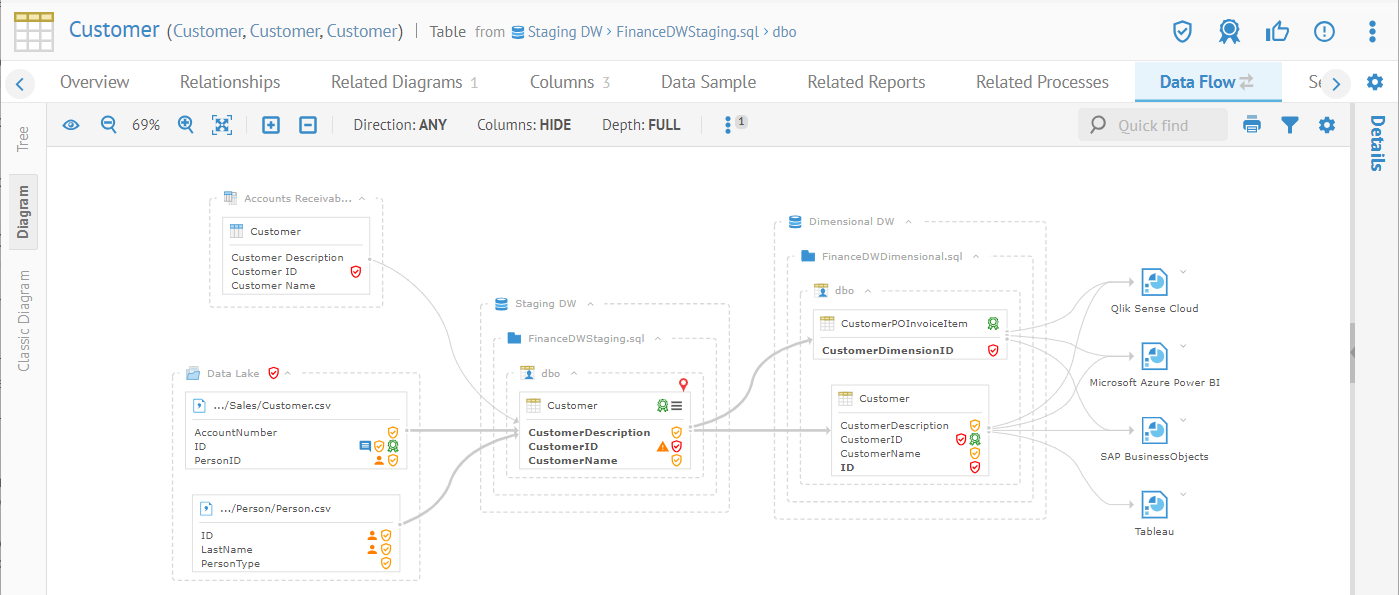Image resolution: width=1399 pixels, height=595 pixels.
Task: Open the Data Sample tab
Action: pos(708,82)
